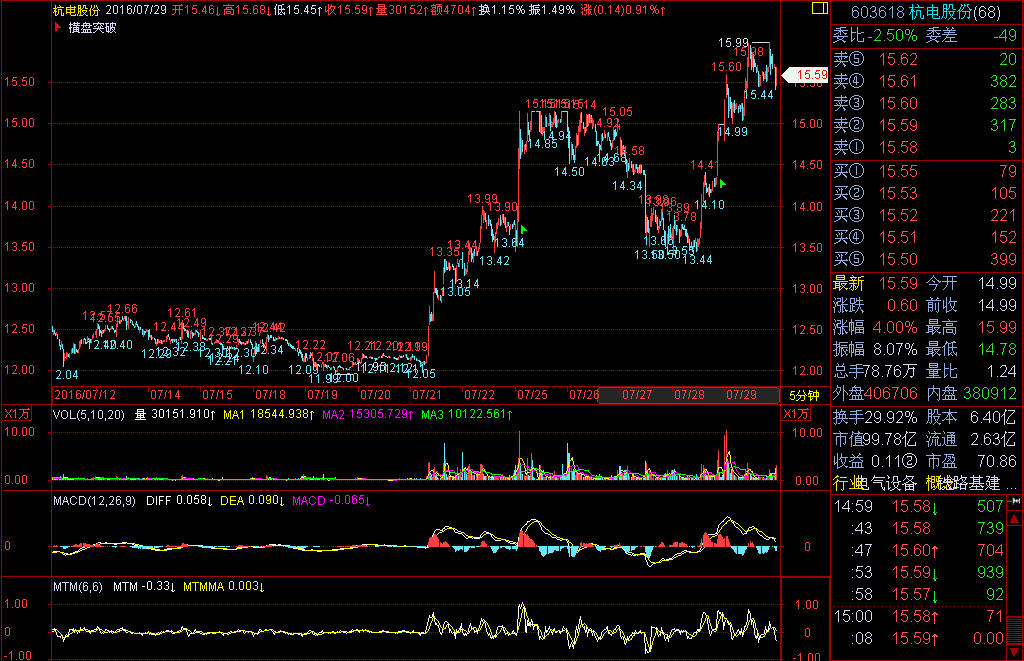Open the 行业 industry link
The width and height of the screenshot is (1024, 661).
click(846, 483)
